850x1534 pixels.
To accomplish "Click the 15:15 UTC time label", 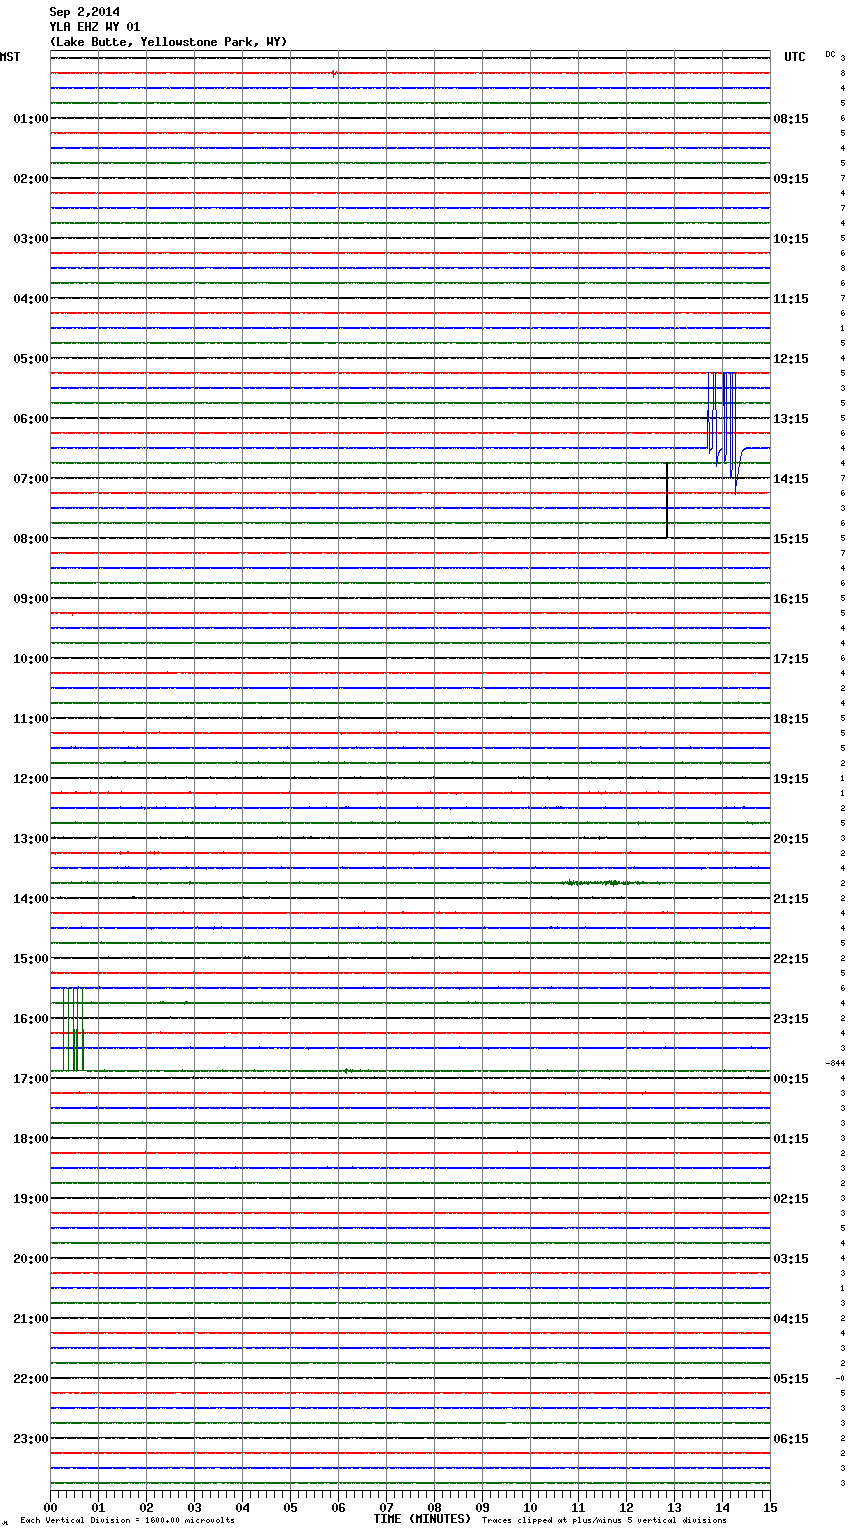I will click(791, 539).
